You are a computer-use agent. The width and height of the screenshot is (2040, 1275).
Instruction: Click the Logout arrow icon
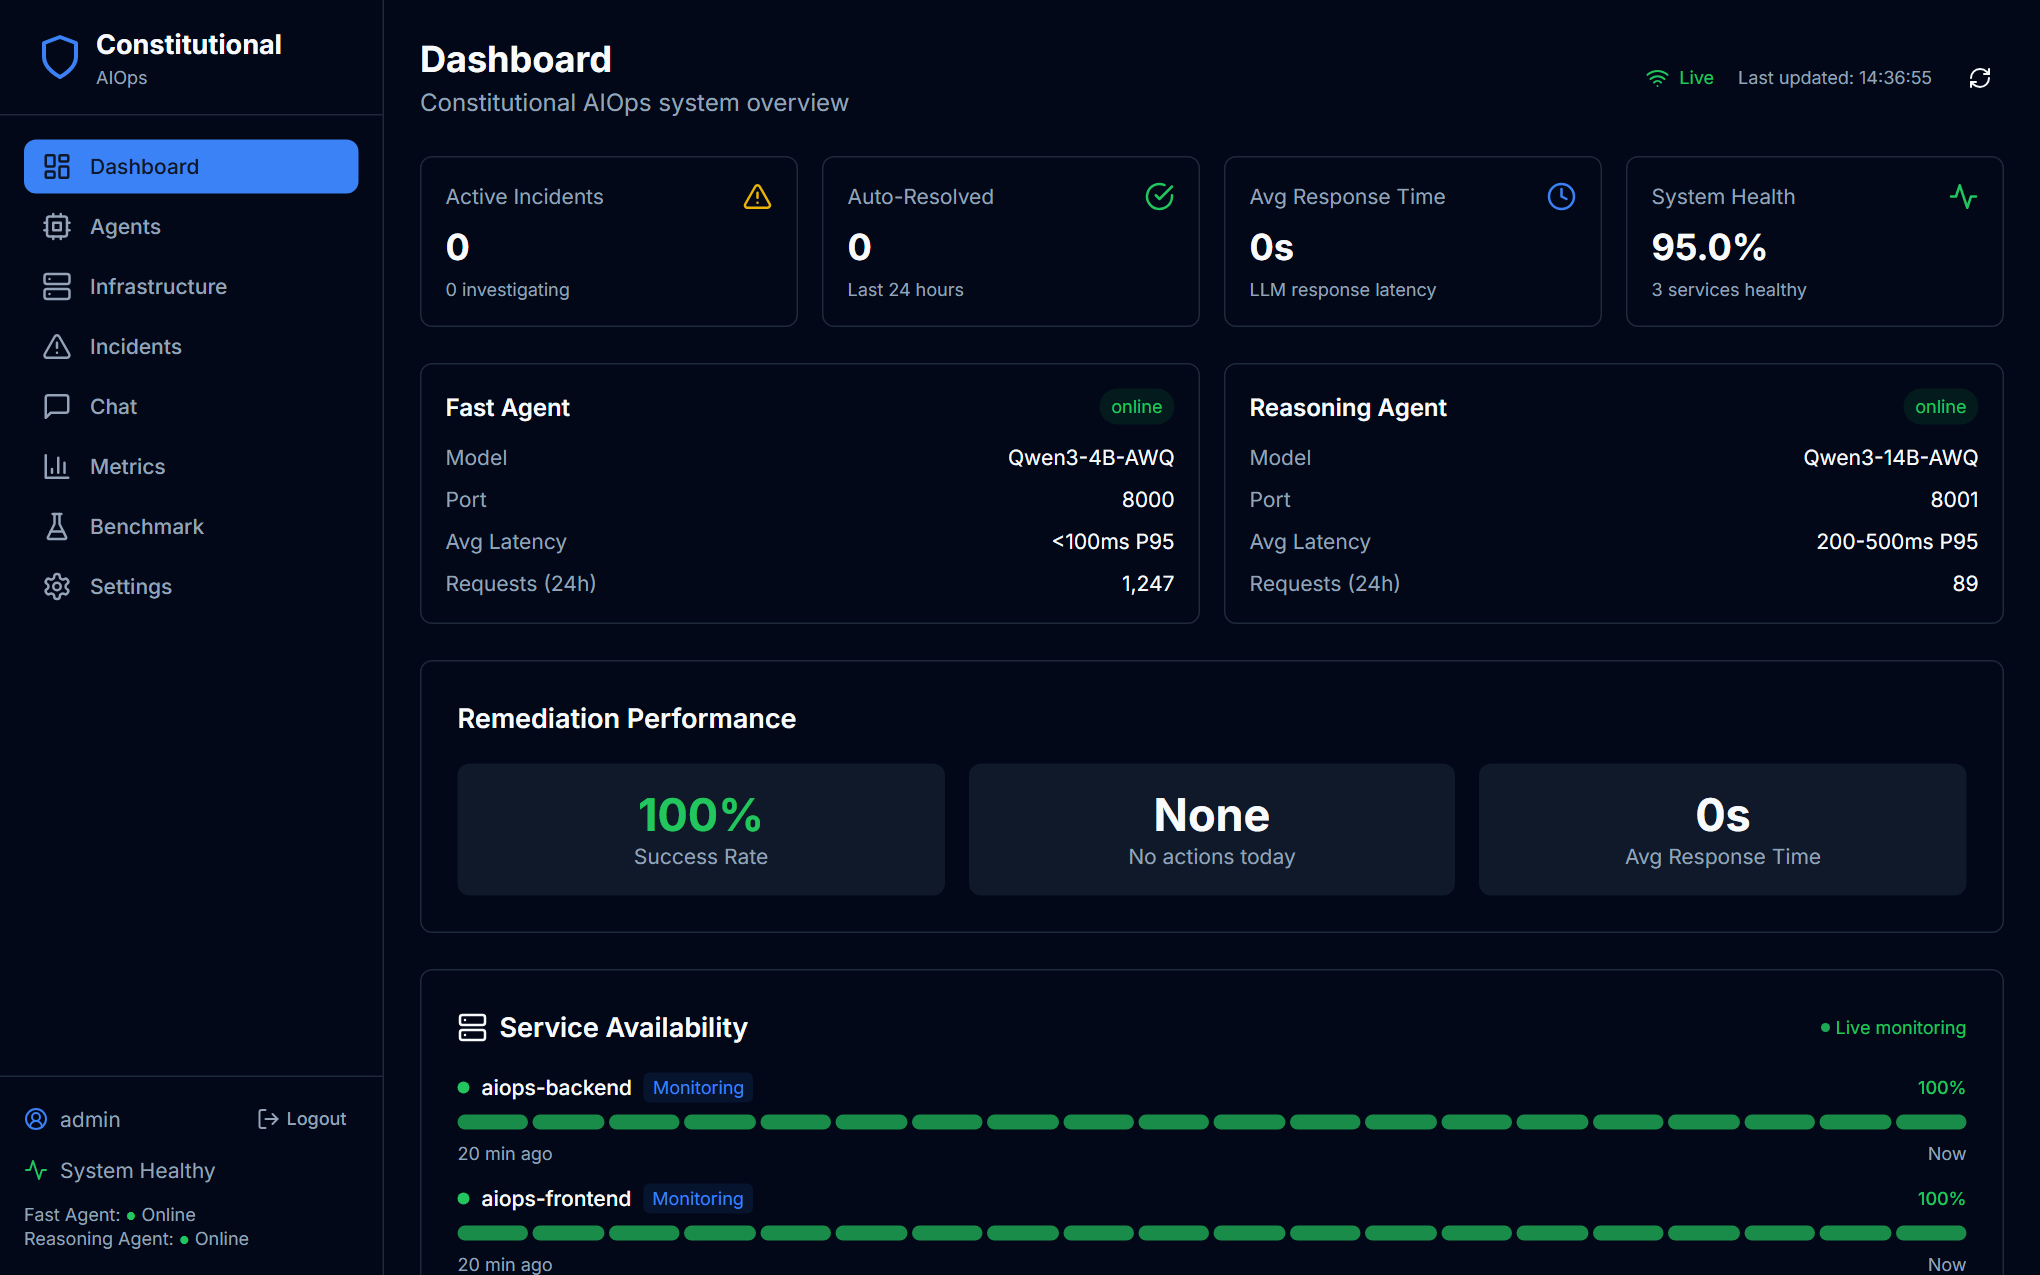point(268,1119)
